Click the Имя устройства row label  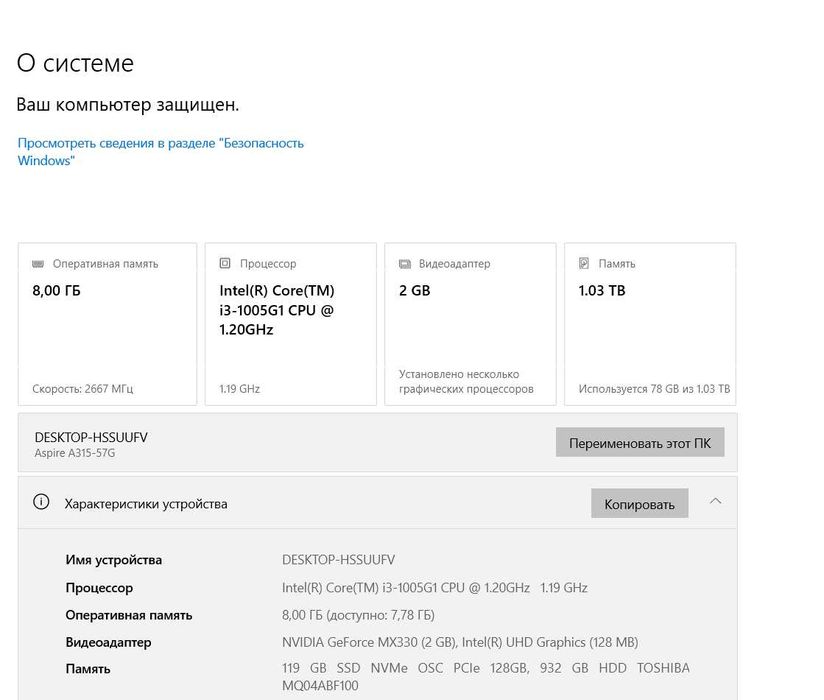point(114,560)
